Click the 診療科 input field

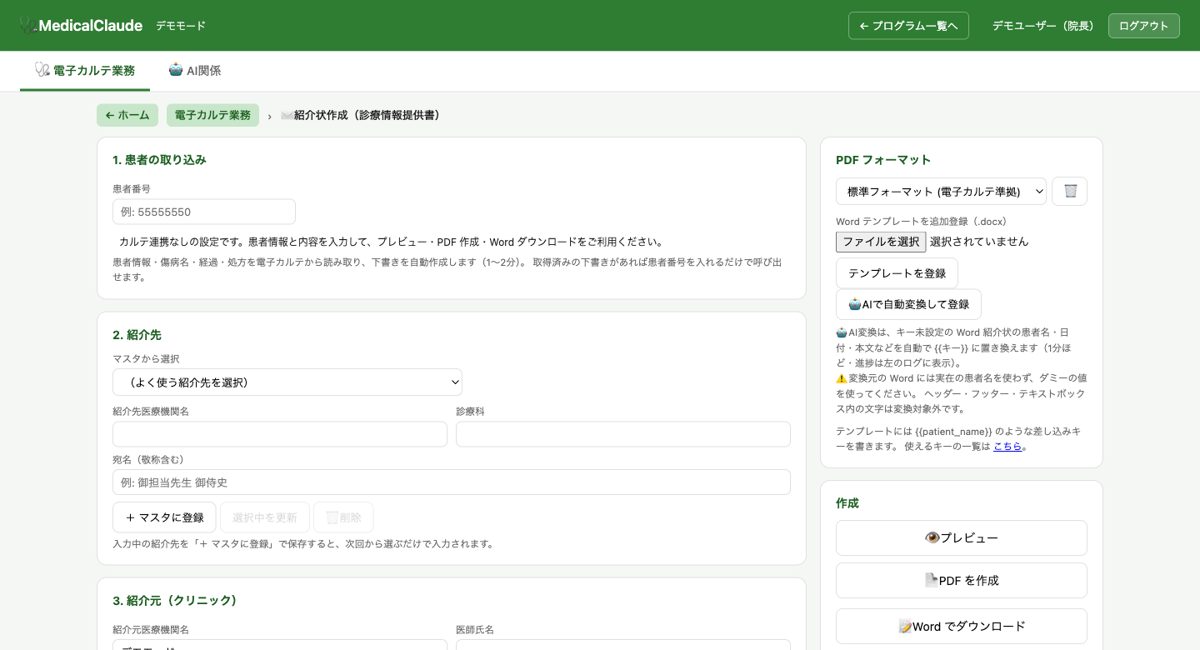point(623,434)
